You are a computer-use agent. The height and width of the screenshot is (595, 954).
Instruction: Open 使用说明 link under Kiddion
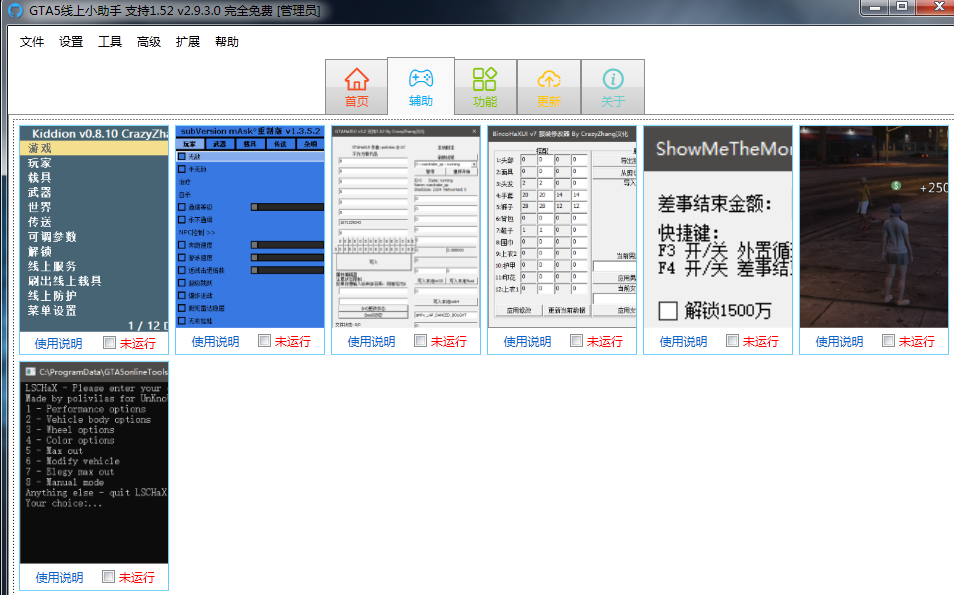pos(59,342)
